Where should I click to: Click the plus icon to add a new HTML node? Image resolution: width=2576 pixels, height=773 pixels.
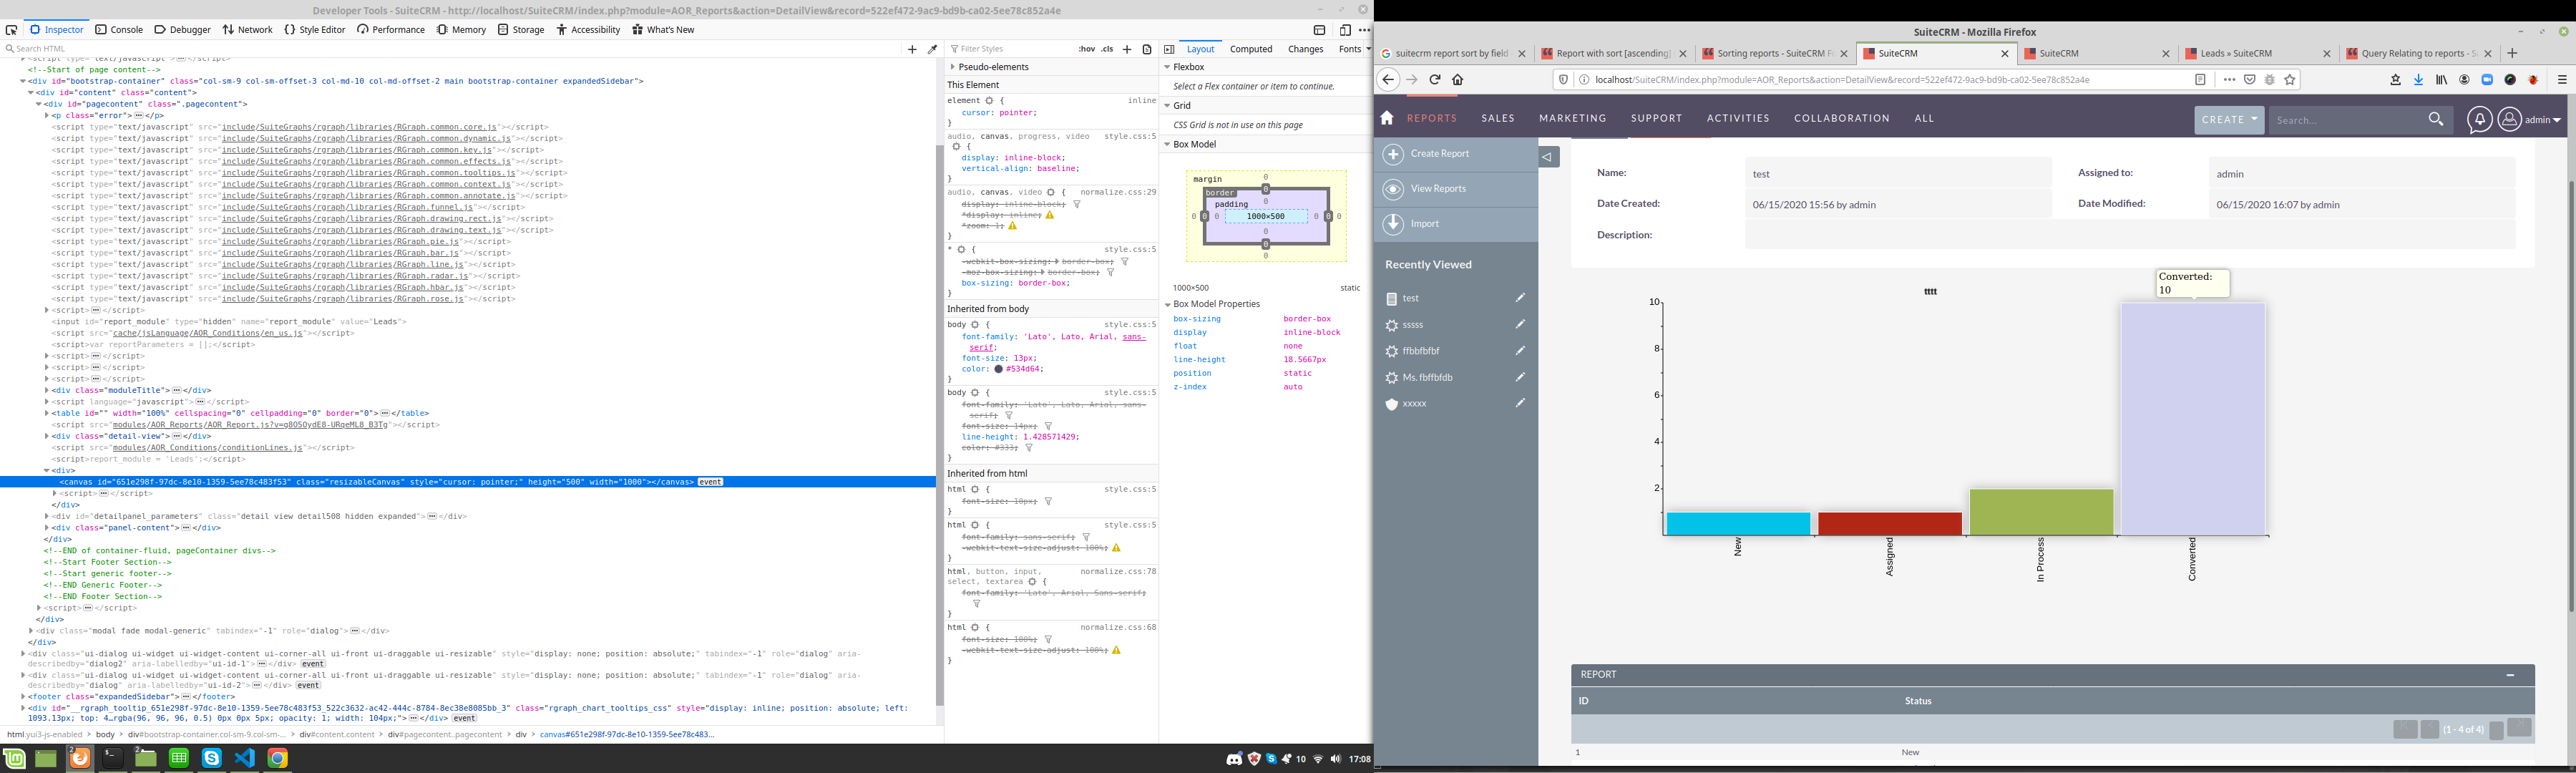click(x=912, y=49)
